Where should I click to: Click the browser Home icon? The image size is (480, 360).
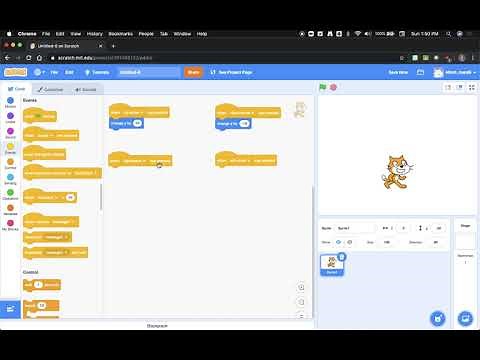pos(39,58)
